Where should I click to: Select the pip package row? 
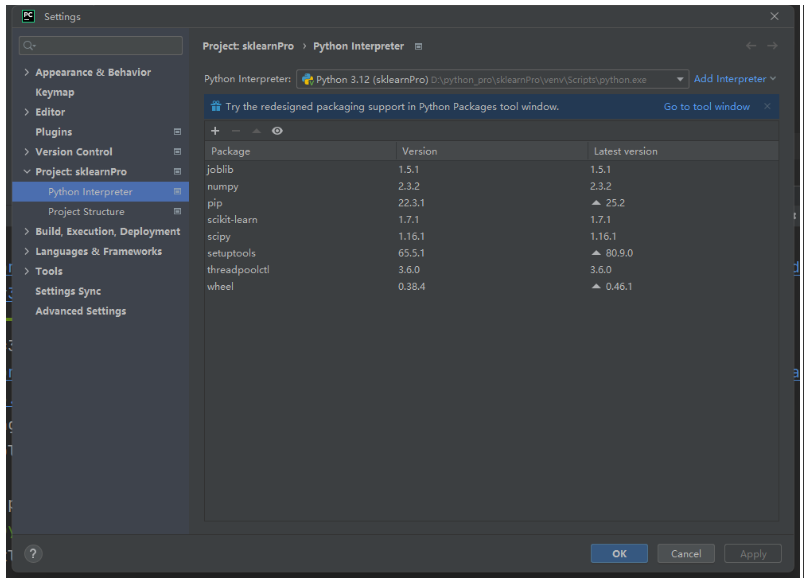(491, 203)
